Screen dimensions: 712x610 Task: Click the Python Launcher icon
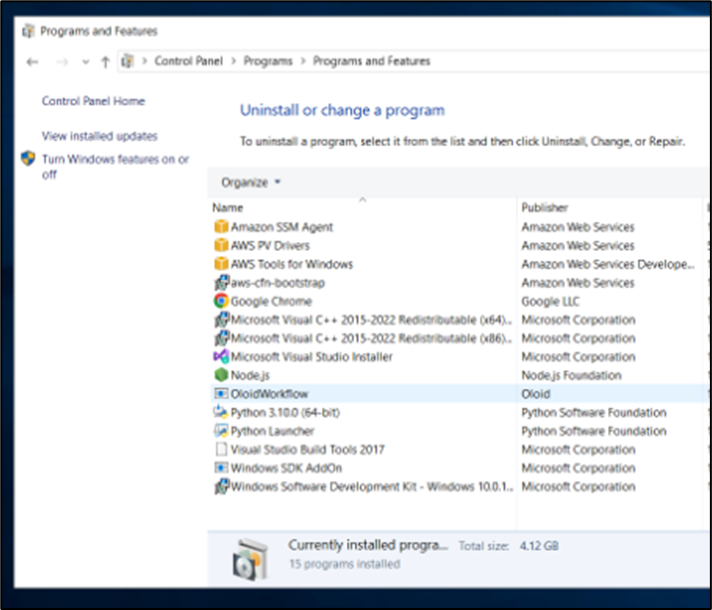[221, 431]
